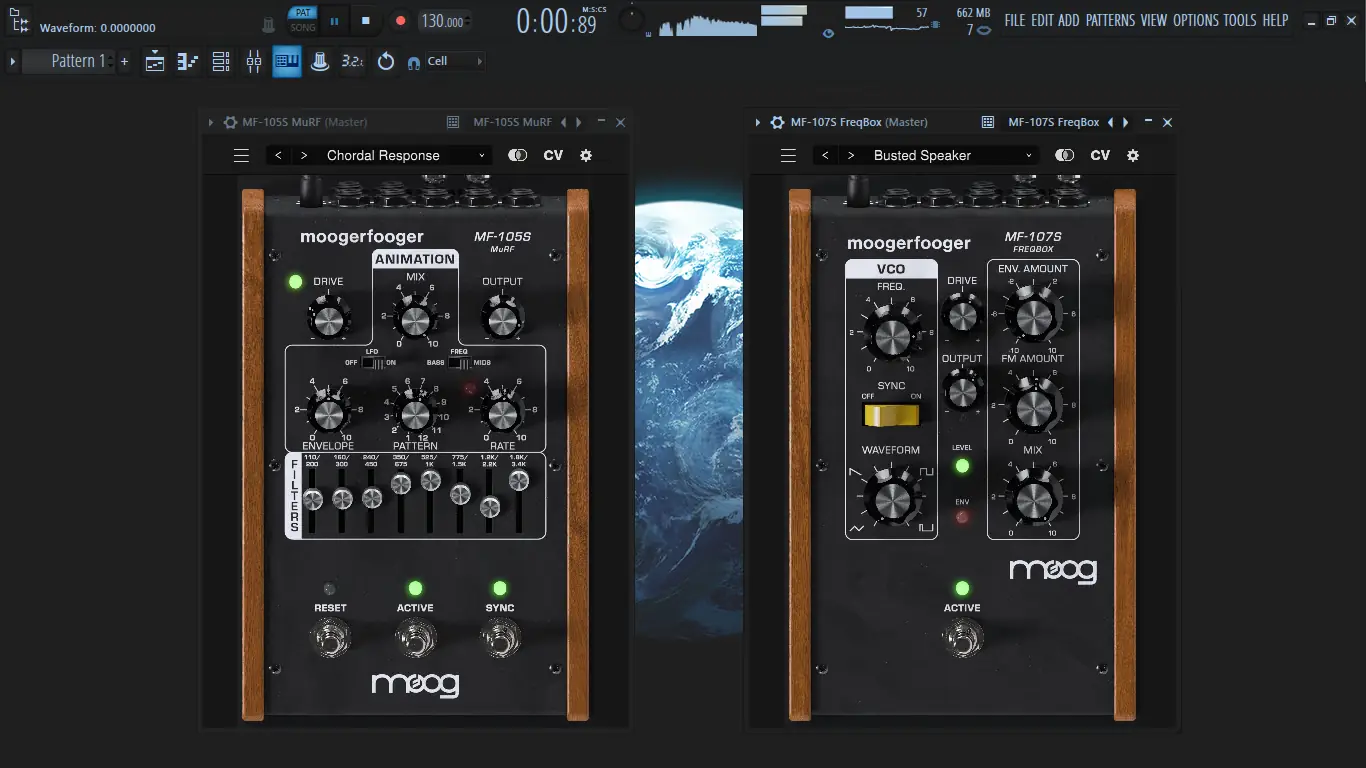Screen dimensions: 1366x768
Task: Open the channel rack
Action: (x=221, y=62)
